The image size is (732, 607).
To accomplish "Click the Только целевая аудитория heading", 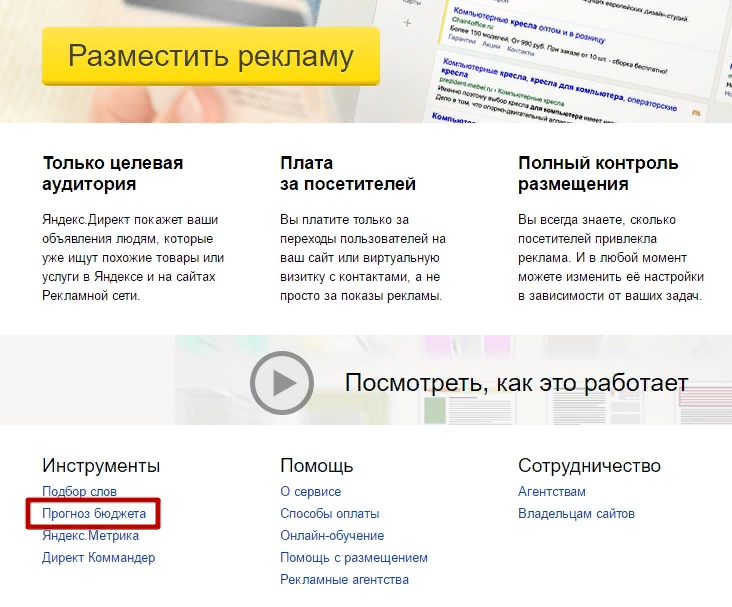I will click(113, 173).
